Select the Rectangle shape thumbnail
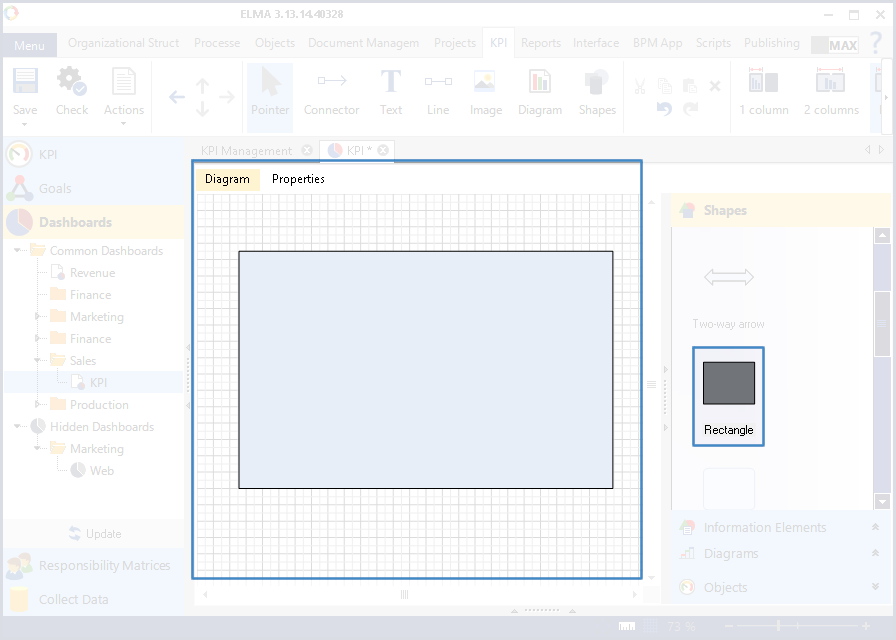The image size is (896, 640). (x=728, y=384)
